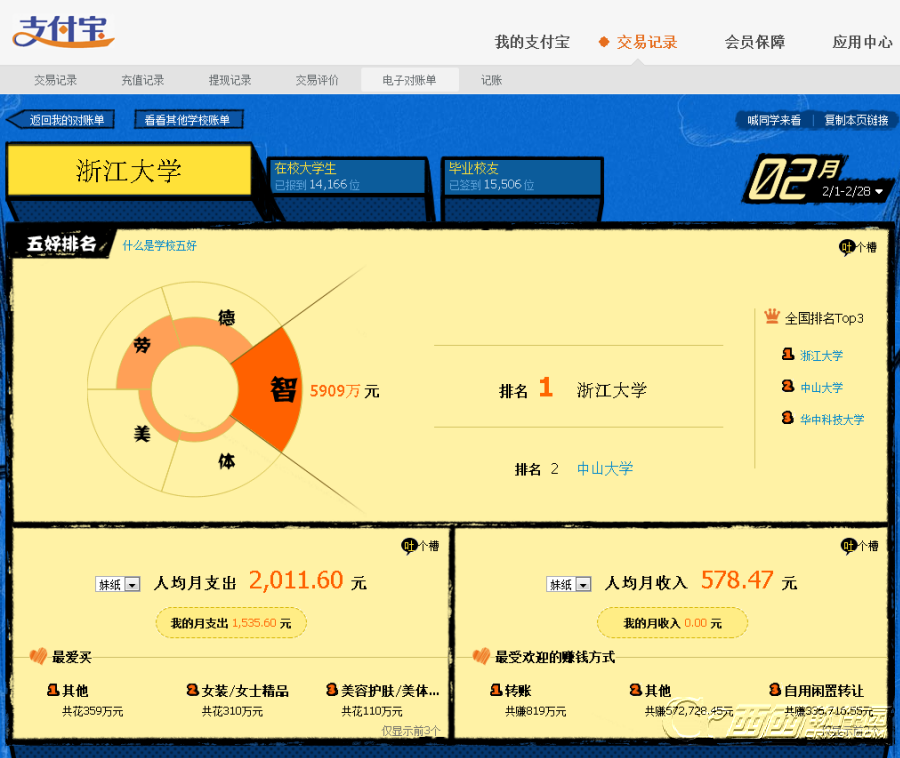This screenshot has height=758, width=900.
Task: Open 我的支付宝 in the top navigation
Action: click(532, 42)
